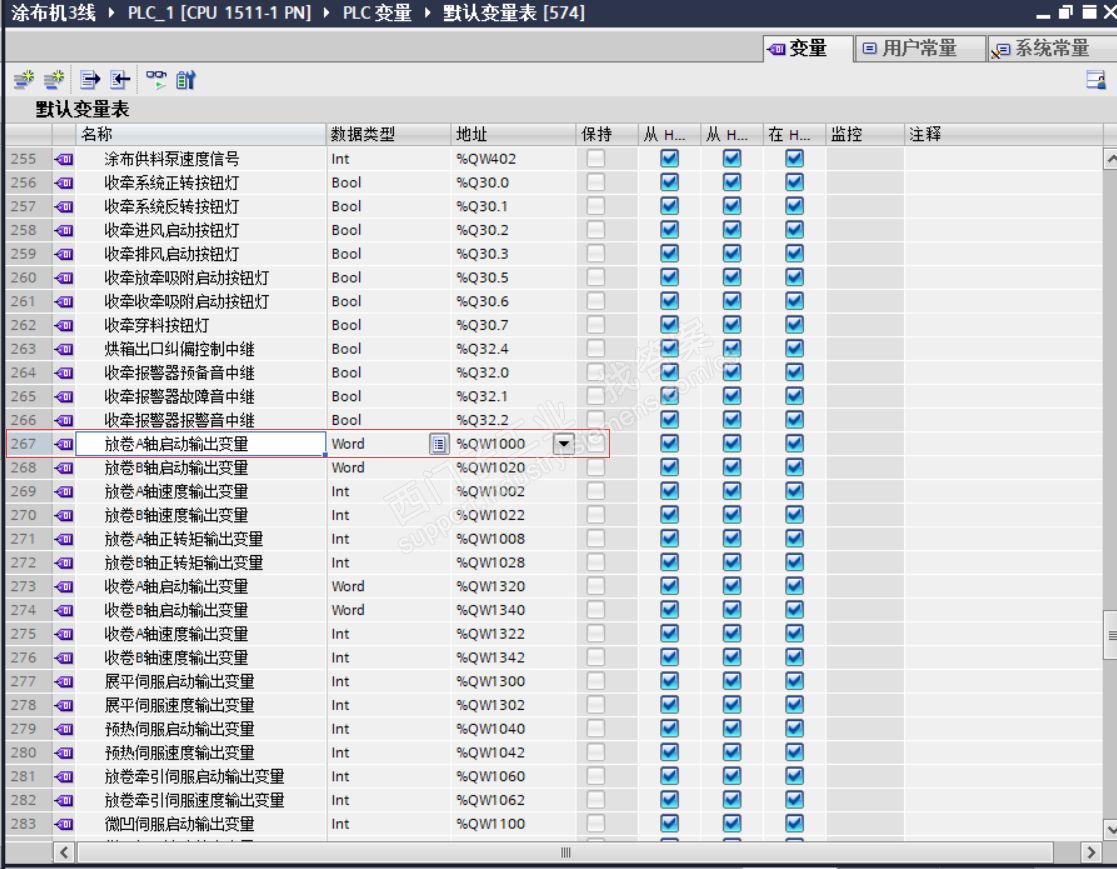This screenshot has width=1117, height=869.
Task: Open address dropdown for %QW1000
Action: (563, 444)
